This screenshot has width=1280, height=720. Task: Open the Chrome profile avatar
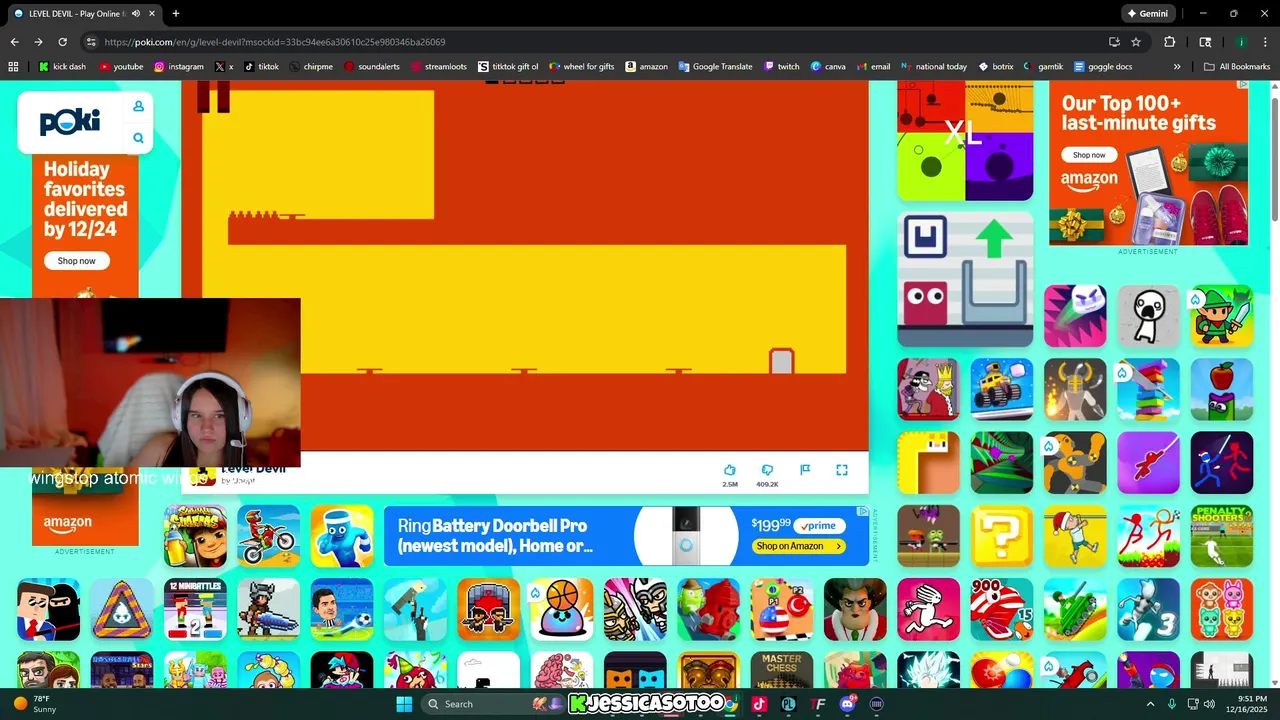tap(1240, 42)
